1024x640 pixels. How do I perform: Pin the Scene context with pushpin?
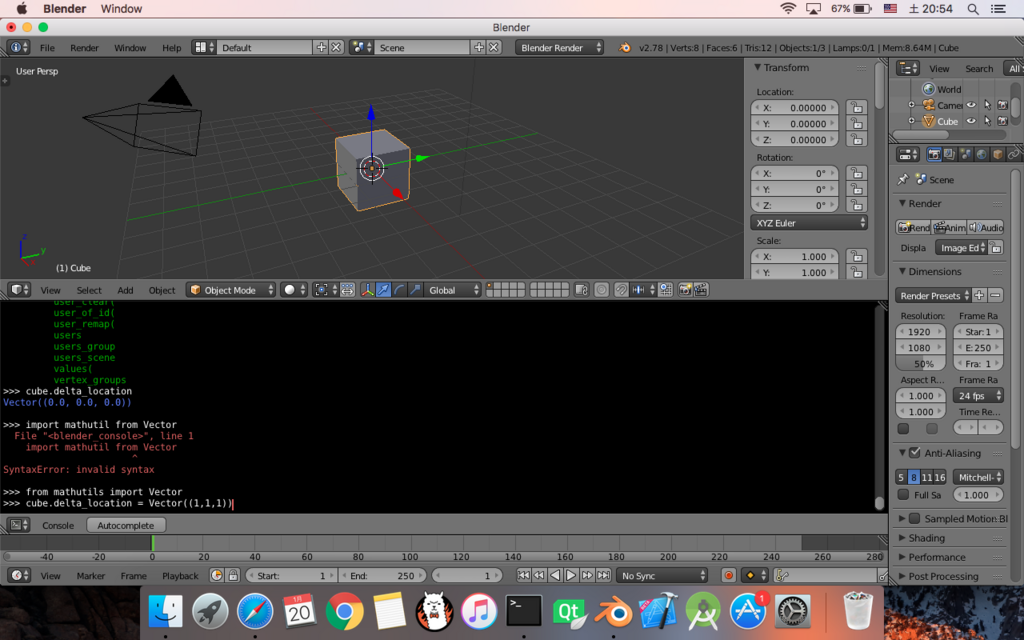tap(903, 179)
